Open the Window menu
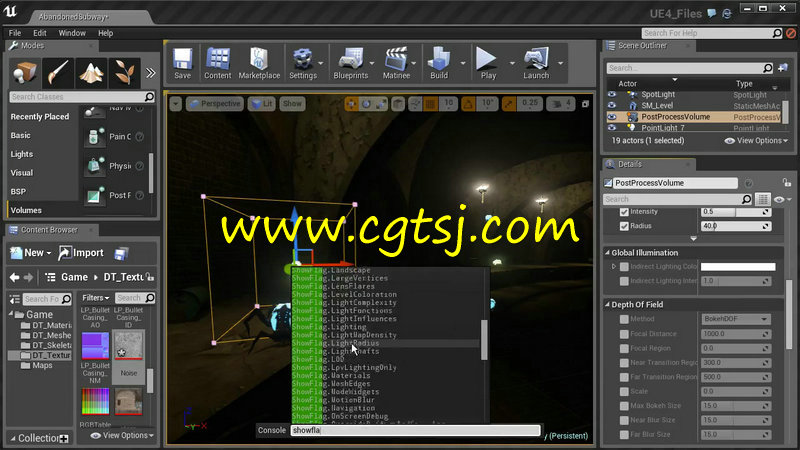 (72, 33)
